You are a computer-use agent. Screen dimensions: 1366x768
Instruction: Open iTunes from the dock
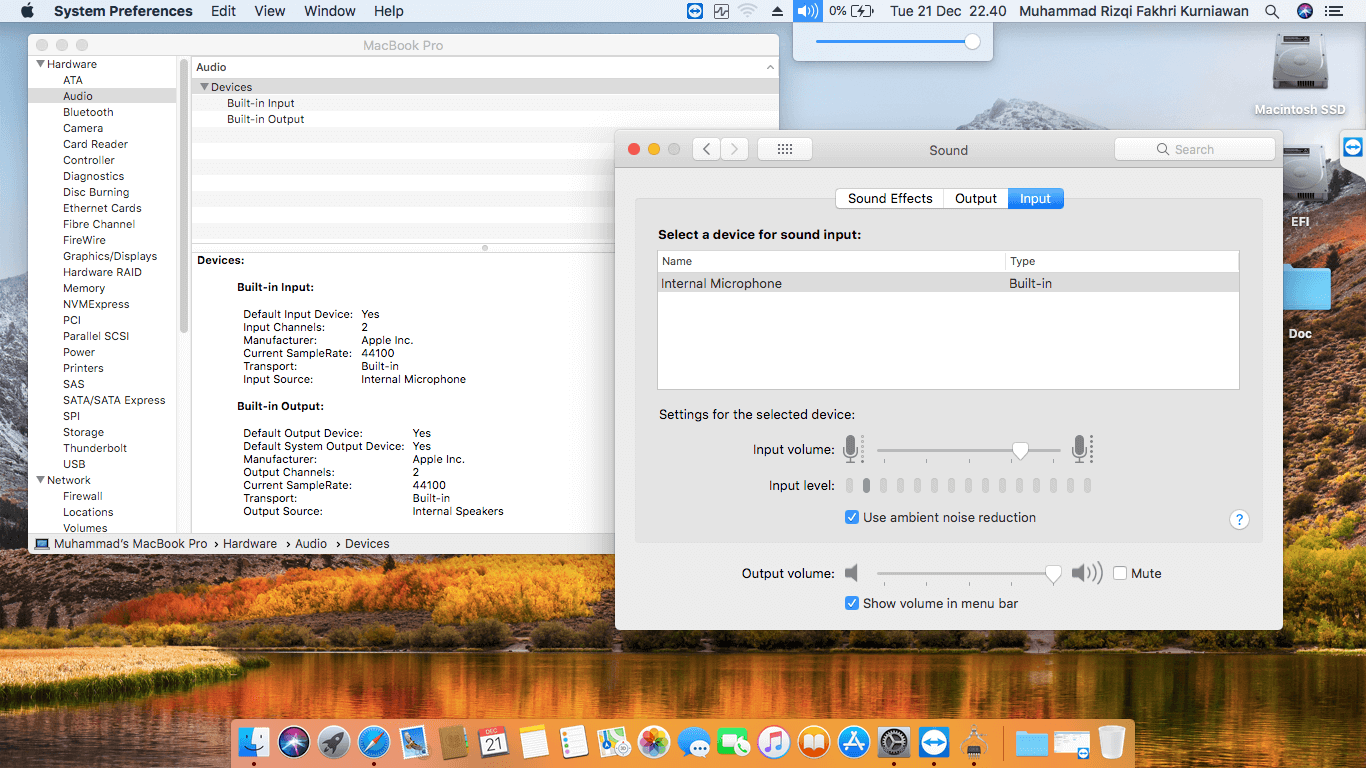point(774,742)
